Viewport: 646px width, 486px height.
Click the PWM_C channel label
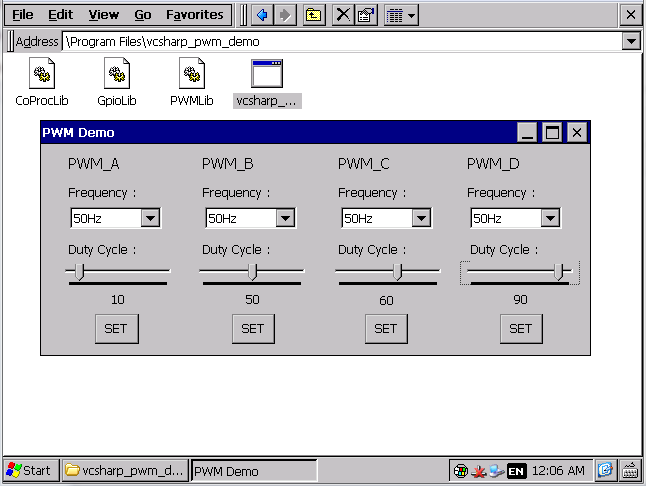coord(363,164)
